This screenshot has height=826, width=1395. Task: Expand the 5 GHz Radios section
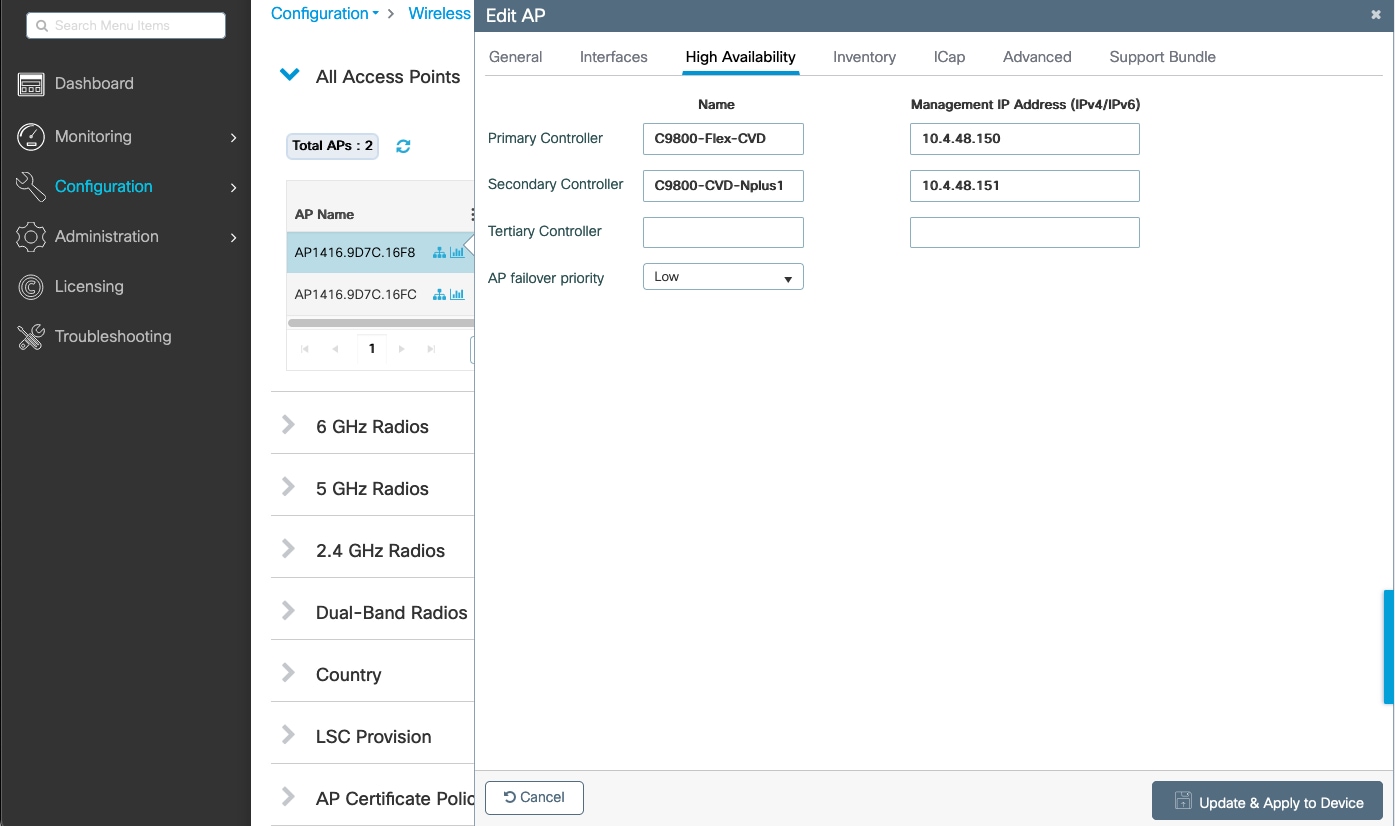pyautogui.click(x=289, y=487)
